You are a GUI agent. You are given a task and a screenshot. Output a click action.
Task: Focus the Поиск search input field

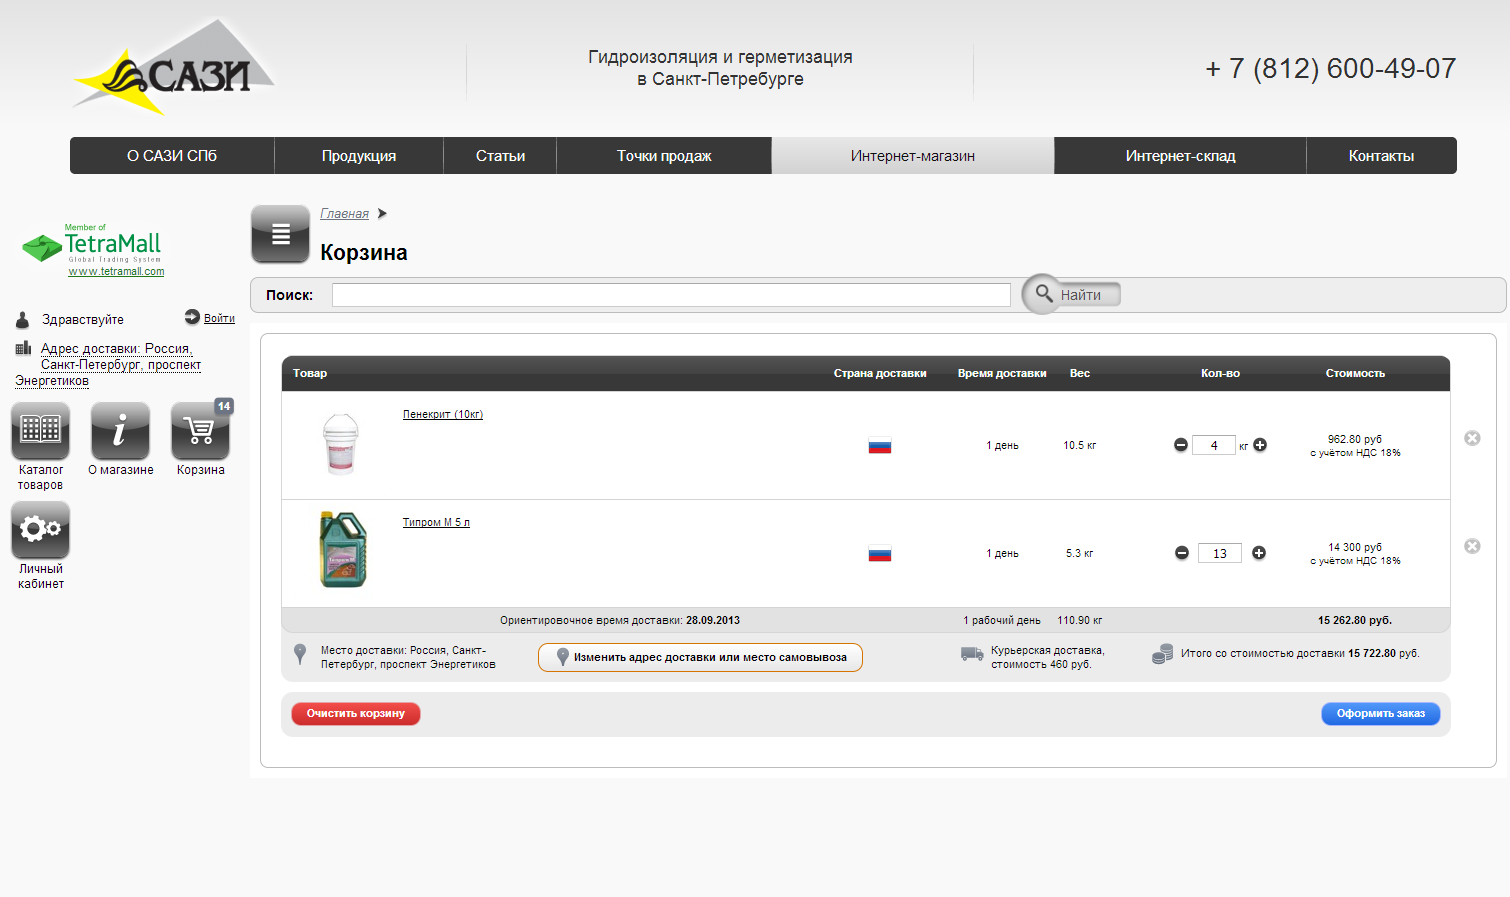tap(671, 295)
